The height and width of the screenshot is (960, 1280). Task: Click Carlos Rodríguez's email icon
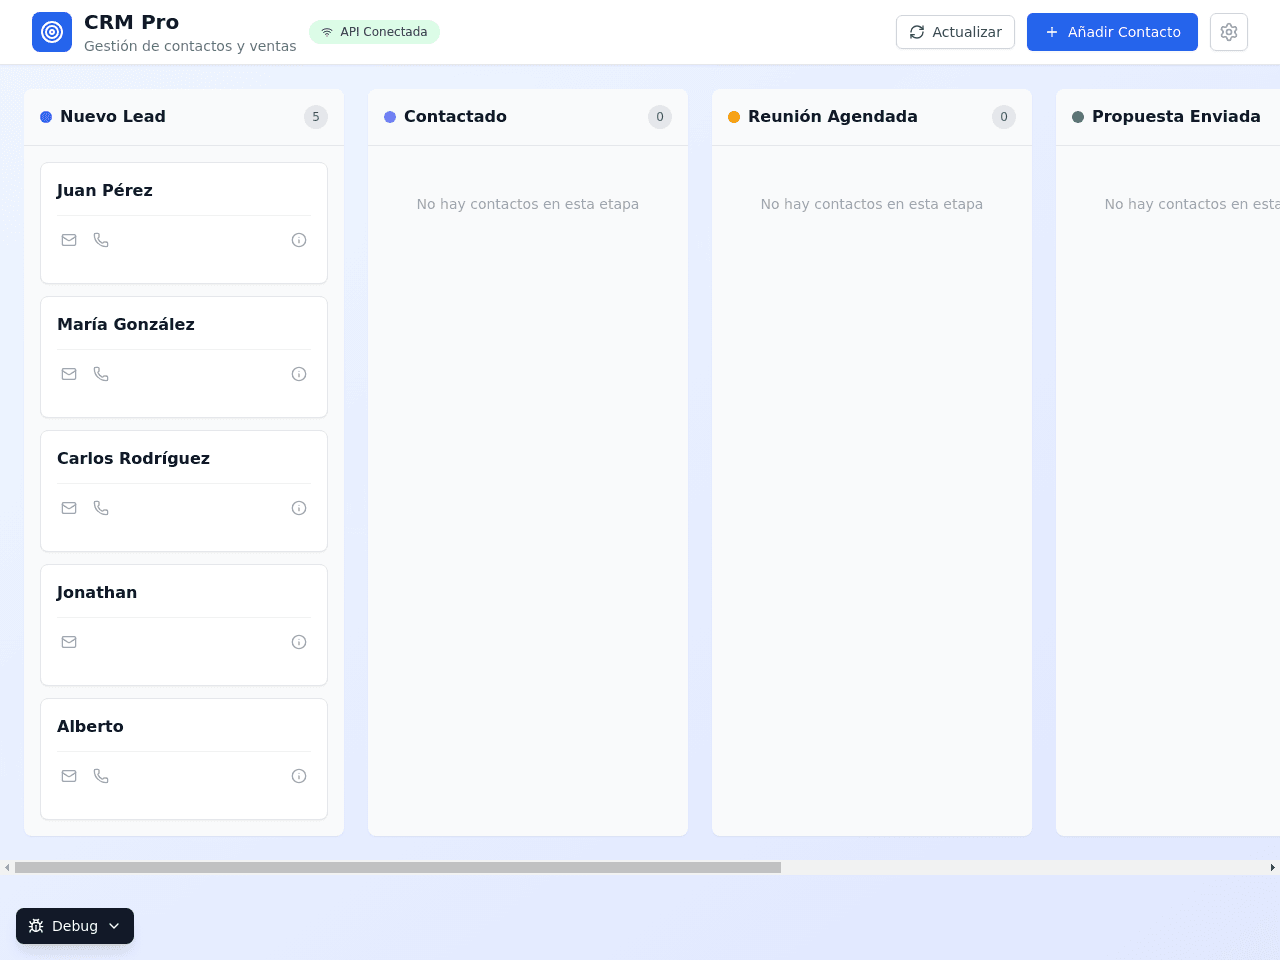tap(69, 508)
